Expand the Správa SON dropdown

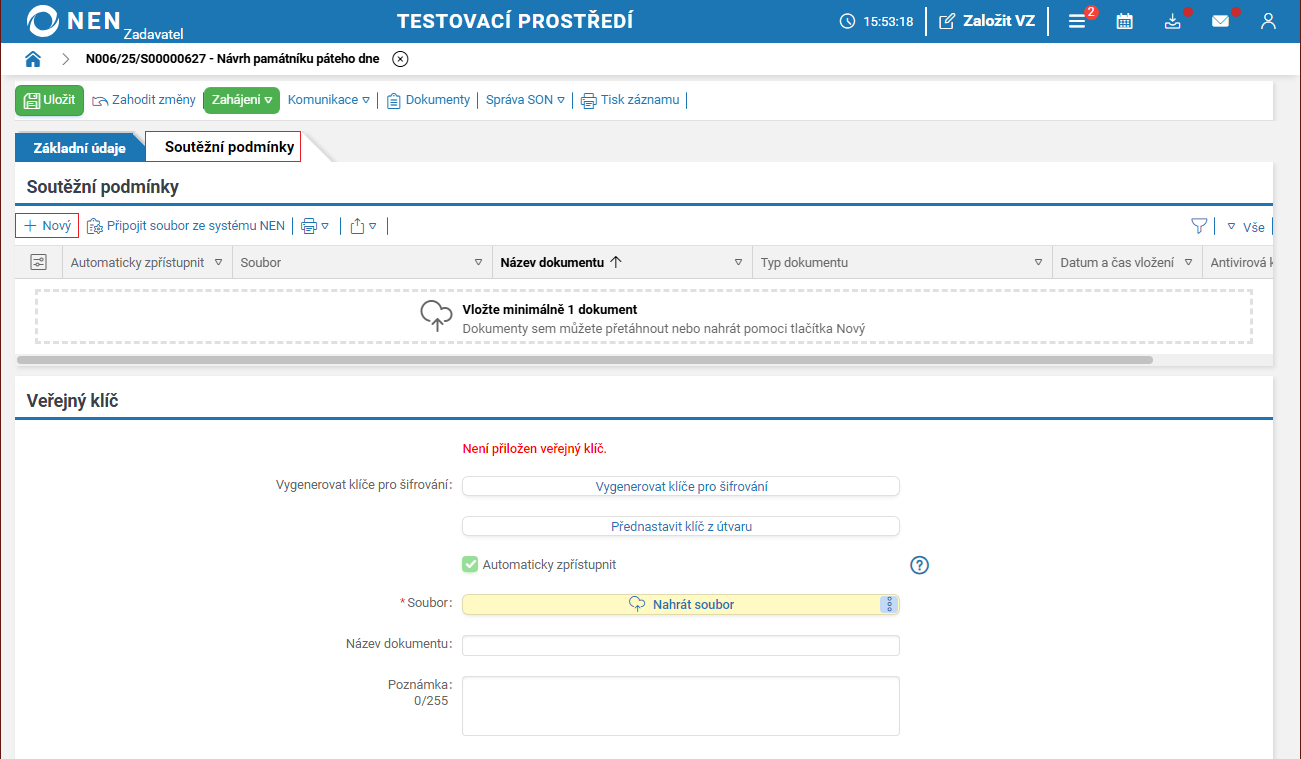coord(525,100)
